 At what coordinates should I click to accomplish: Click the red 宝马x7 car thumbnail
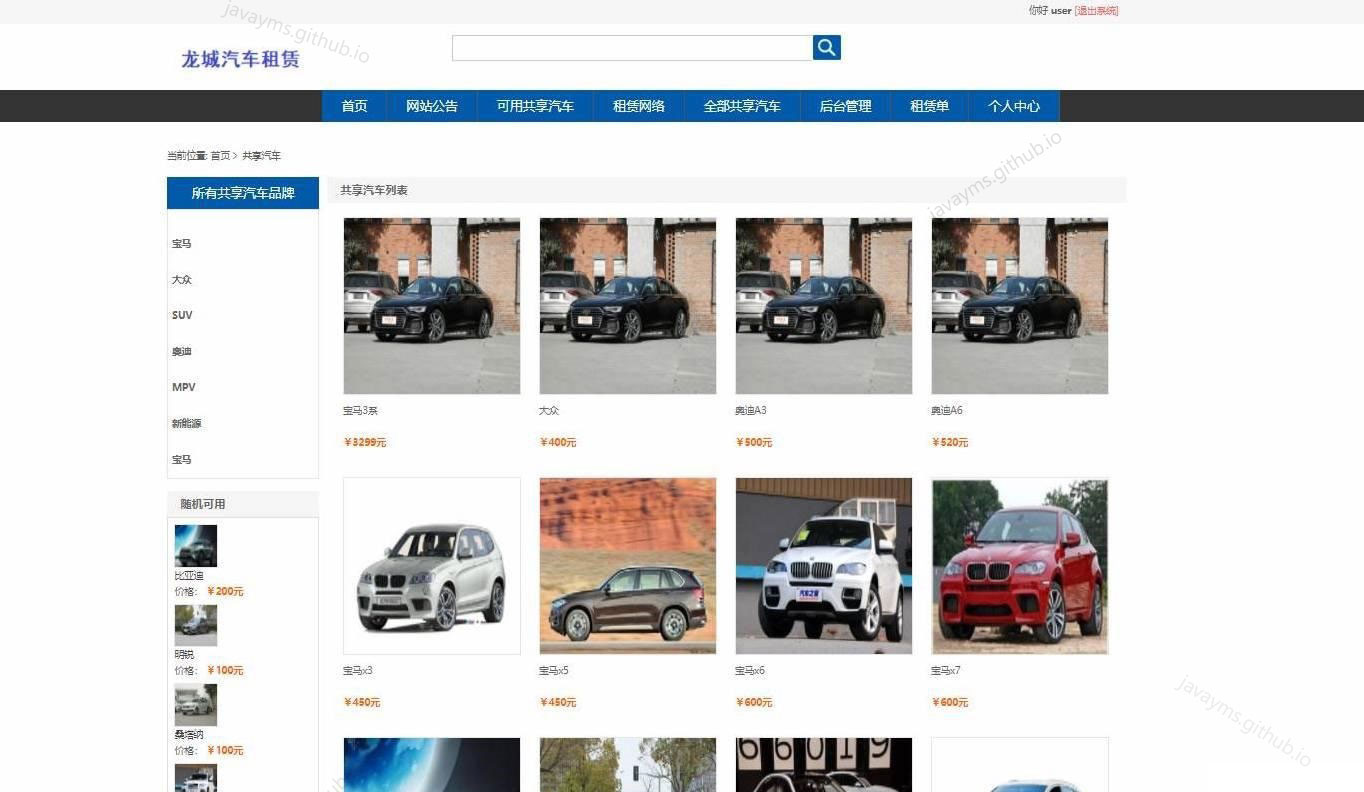point(1019,565)
